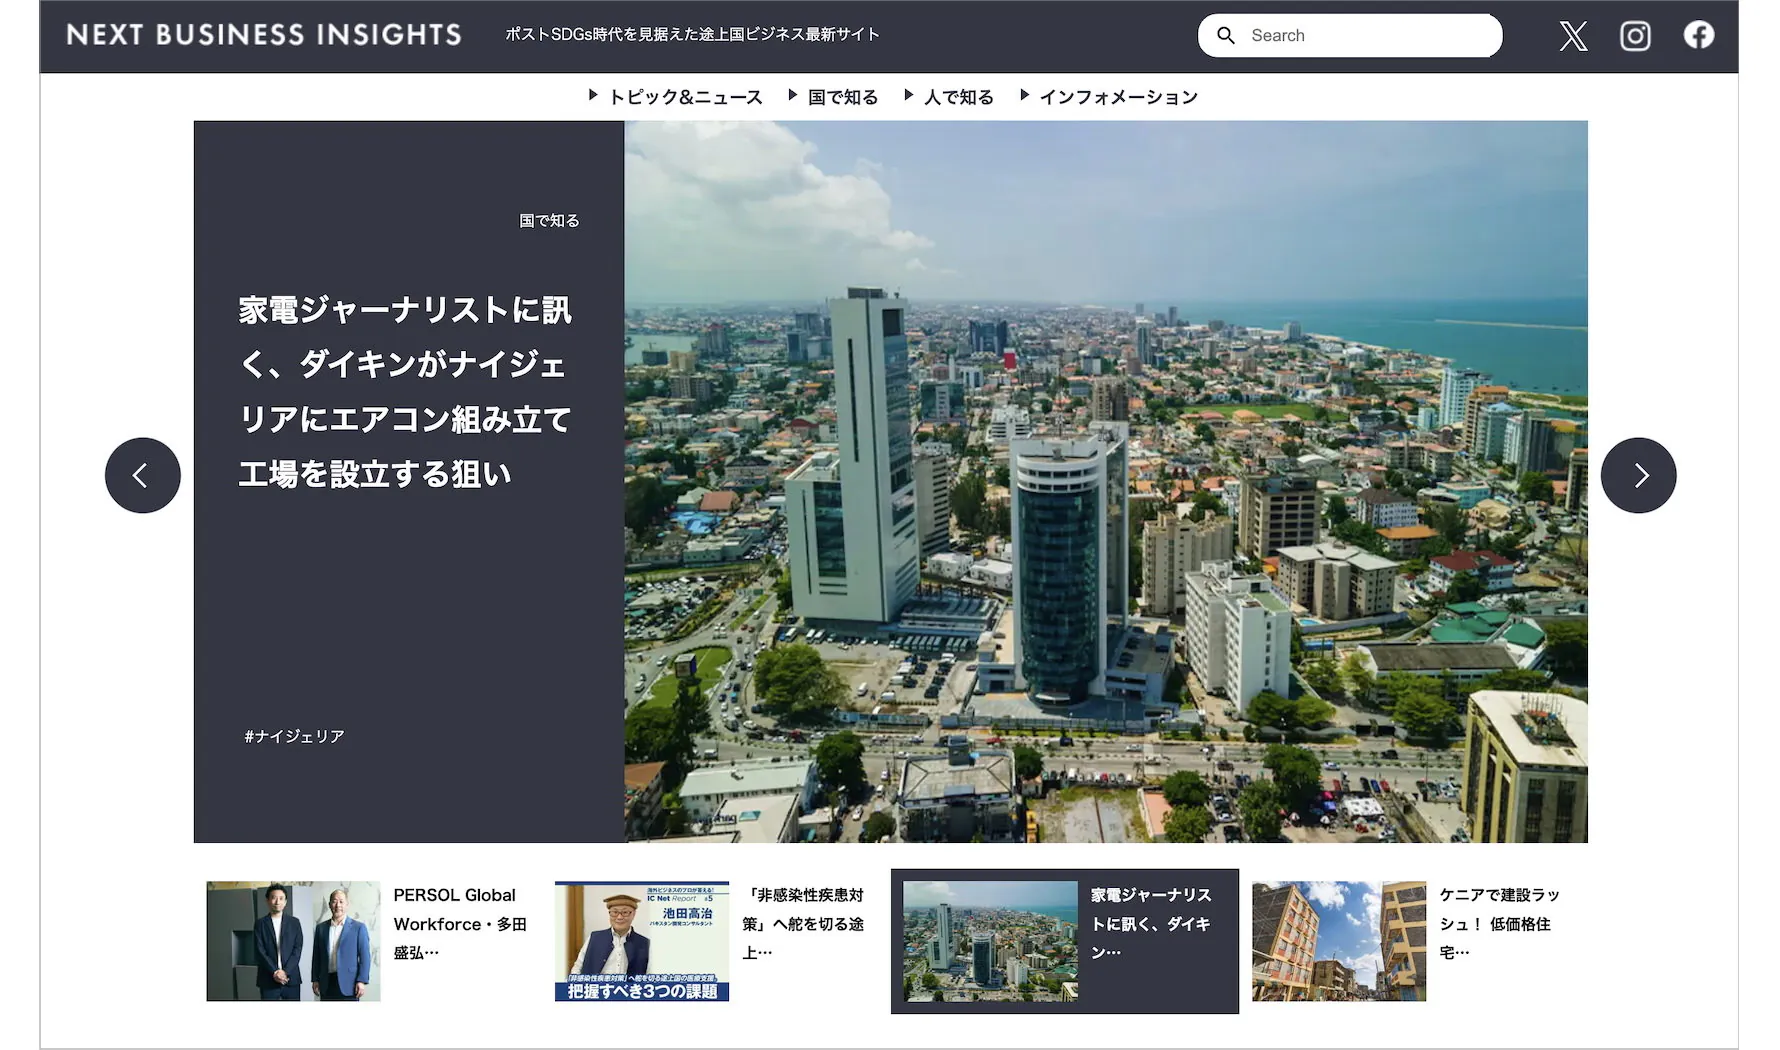Image resolution: width=1780 pixels, height=1050 pixels.
Task: Advance carousel with right arrow button
Action: 1638,475
